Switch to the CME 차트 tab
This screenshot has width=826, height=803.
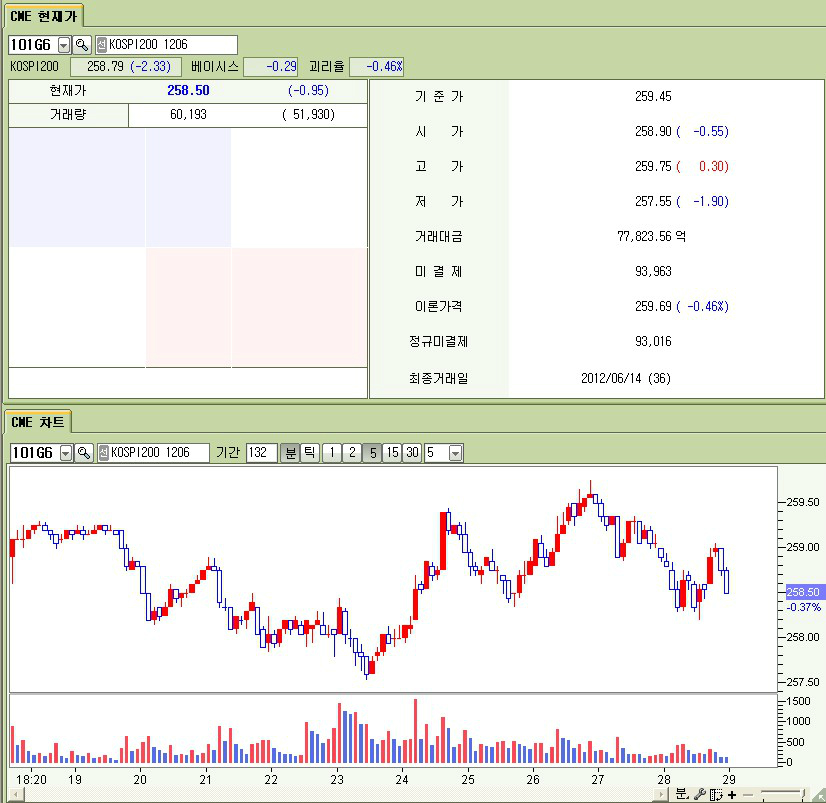(38, 423)
